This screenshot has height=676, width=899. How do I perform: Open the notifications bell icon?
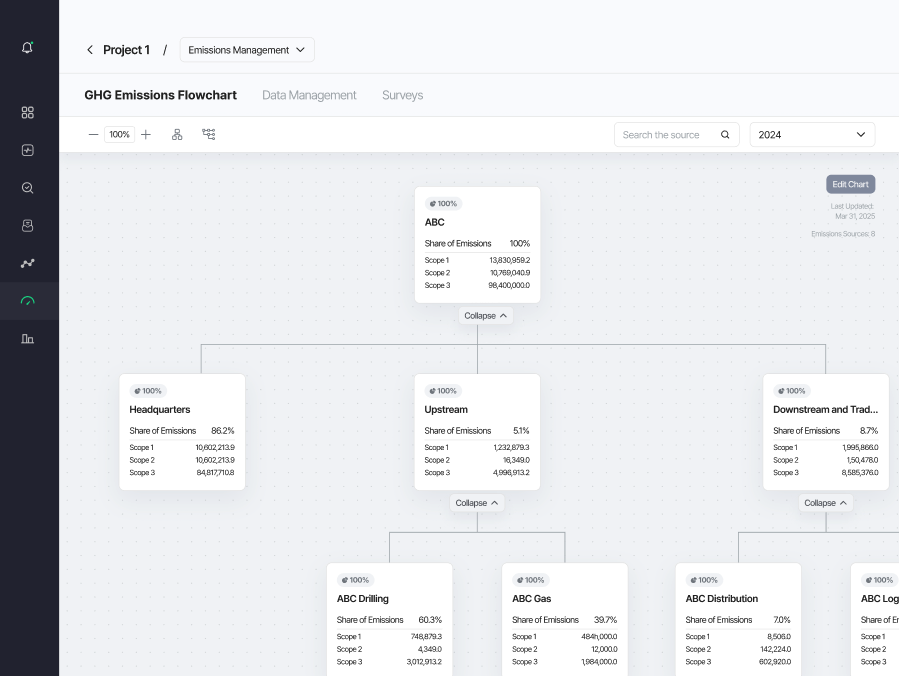28,48
